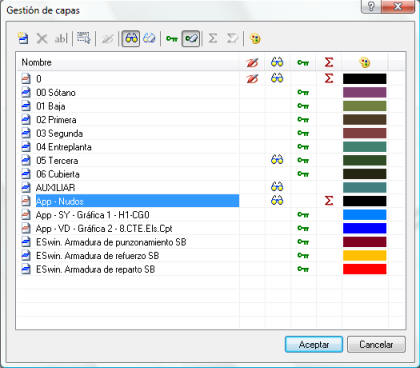Toggle lock key on 02 Primera
This screenshot has height=368, width=420.
click(303, 120)
